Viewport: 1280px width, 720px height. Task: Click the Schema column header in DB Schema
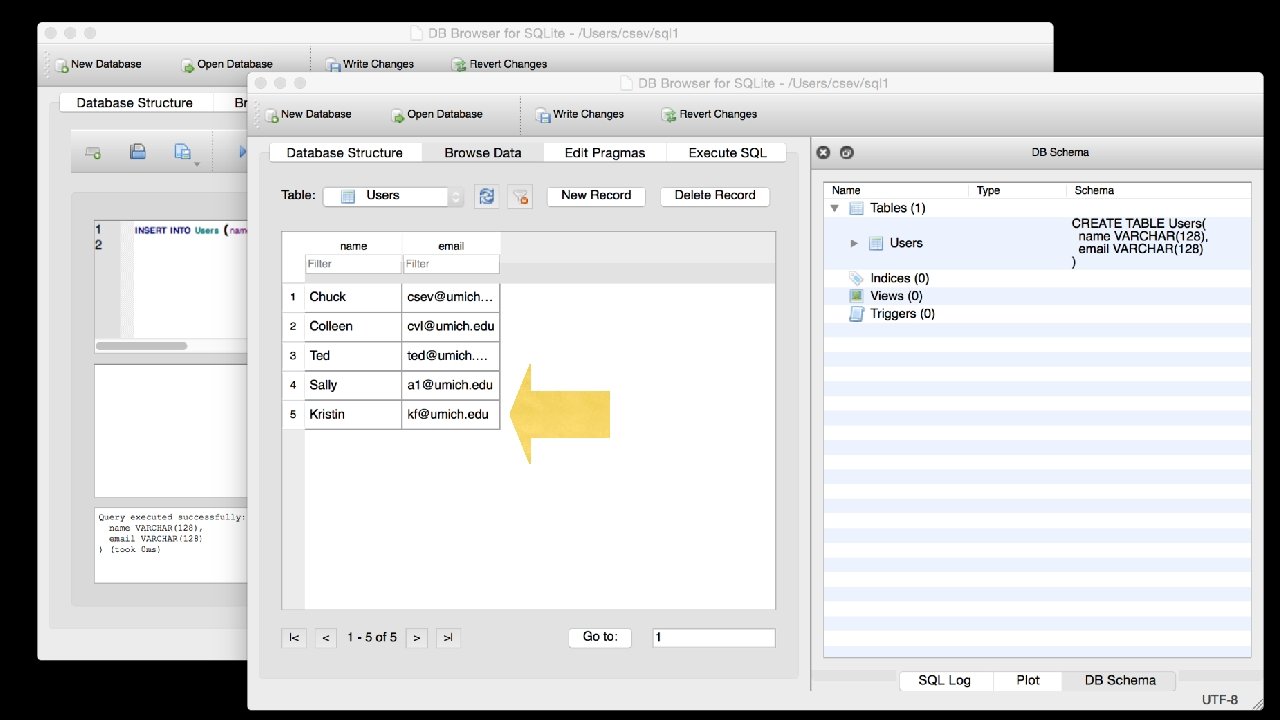click(x=1158, y=190)
